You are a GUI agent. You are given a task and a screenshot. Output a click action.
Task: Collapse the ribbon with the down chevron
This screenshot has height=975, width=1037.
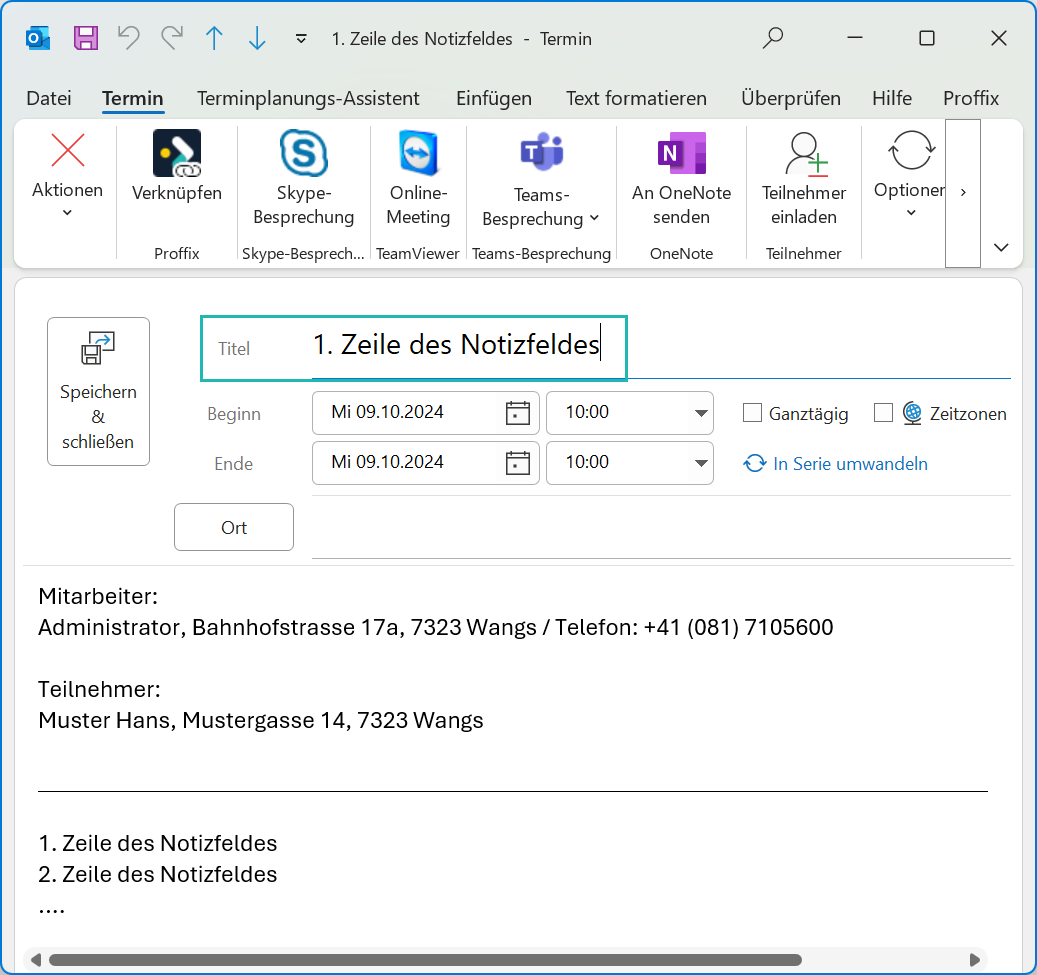tap(1001, 247)
